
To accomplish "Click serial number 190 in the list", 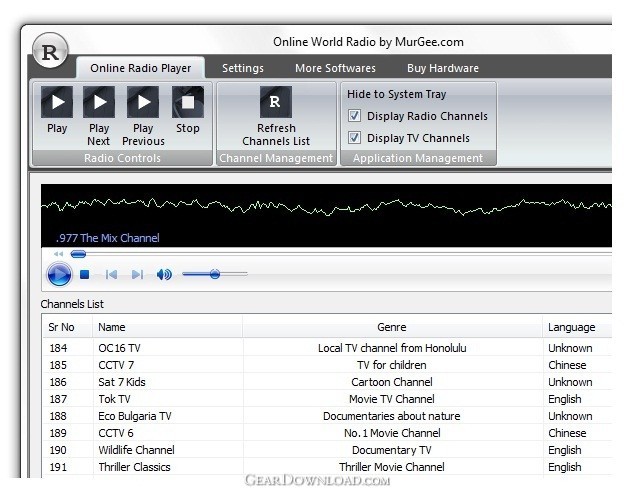I will point(58,450).
